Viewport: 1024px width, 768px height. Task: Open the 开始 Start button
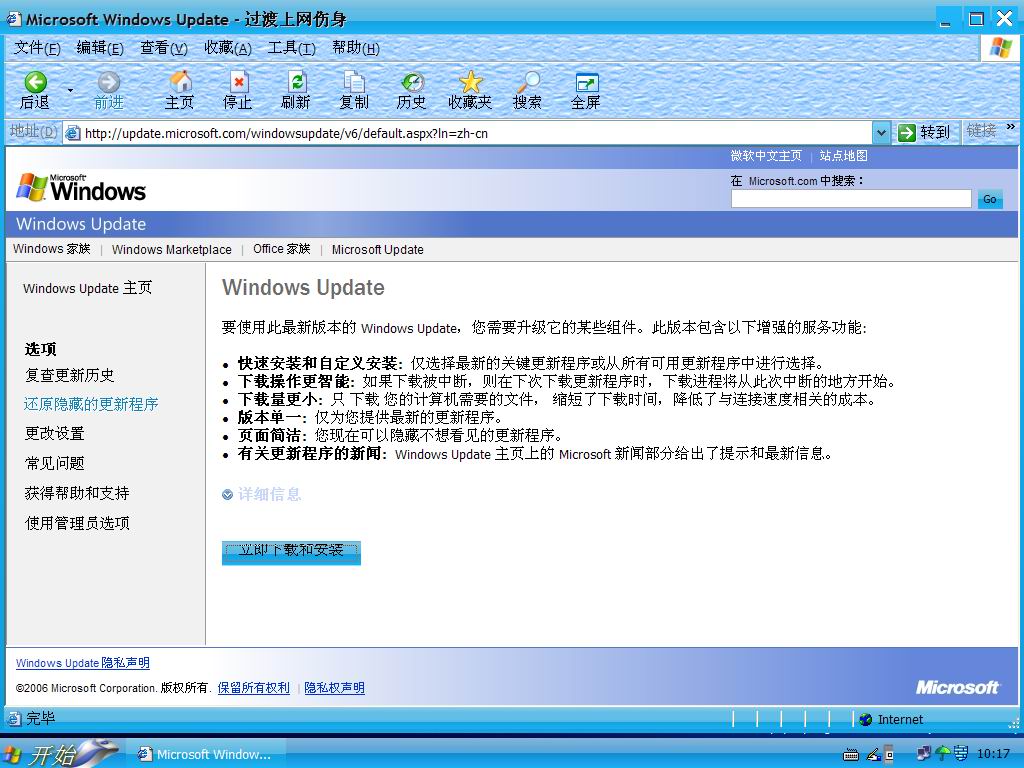(60, 754)
